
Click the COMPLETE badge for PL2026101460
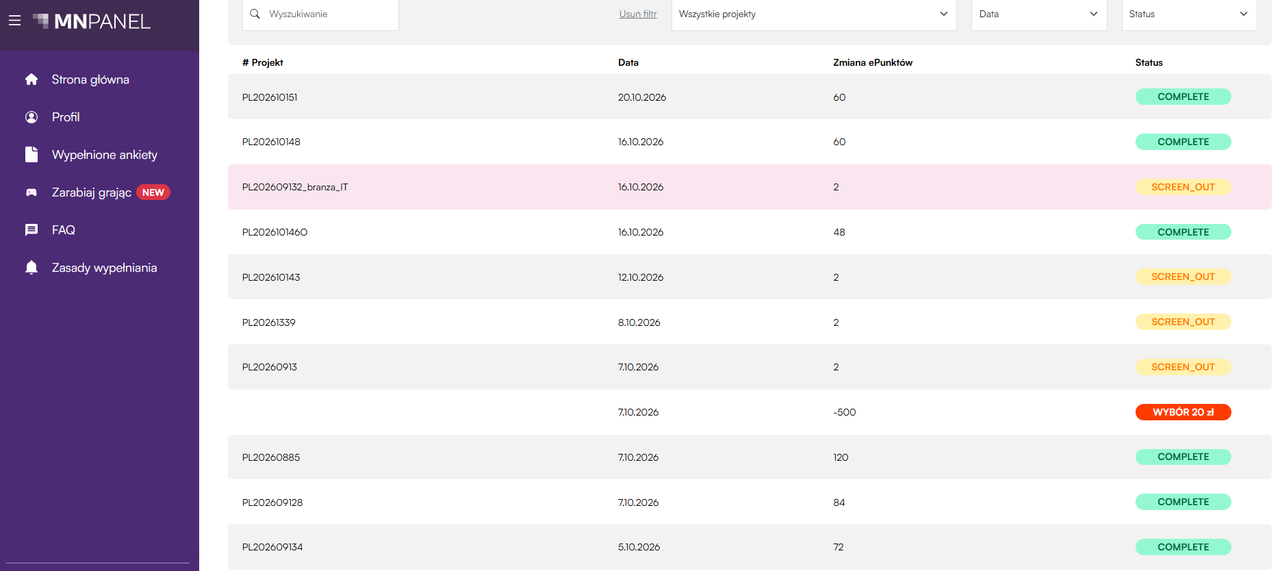pyautogui.click(x=1183, y=232)
